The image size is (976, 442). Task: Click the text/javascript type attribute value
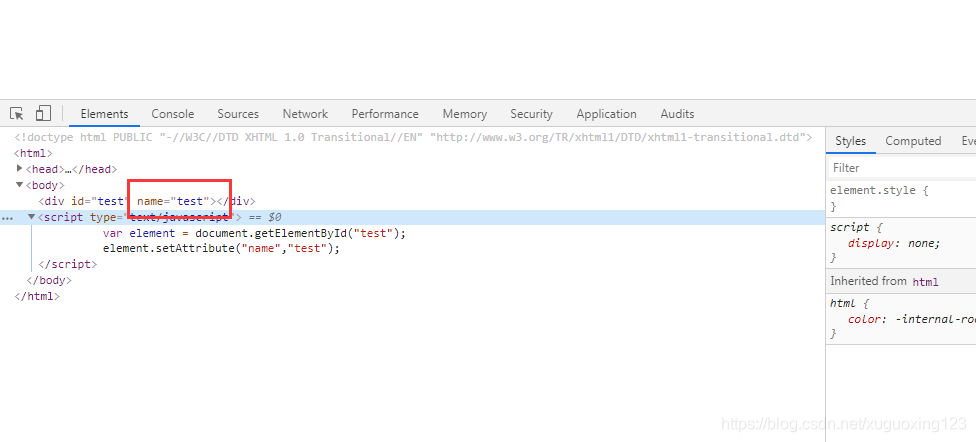(x=179, y=217)
